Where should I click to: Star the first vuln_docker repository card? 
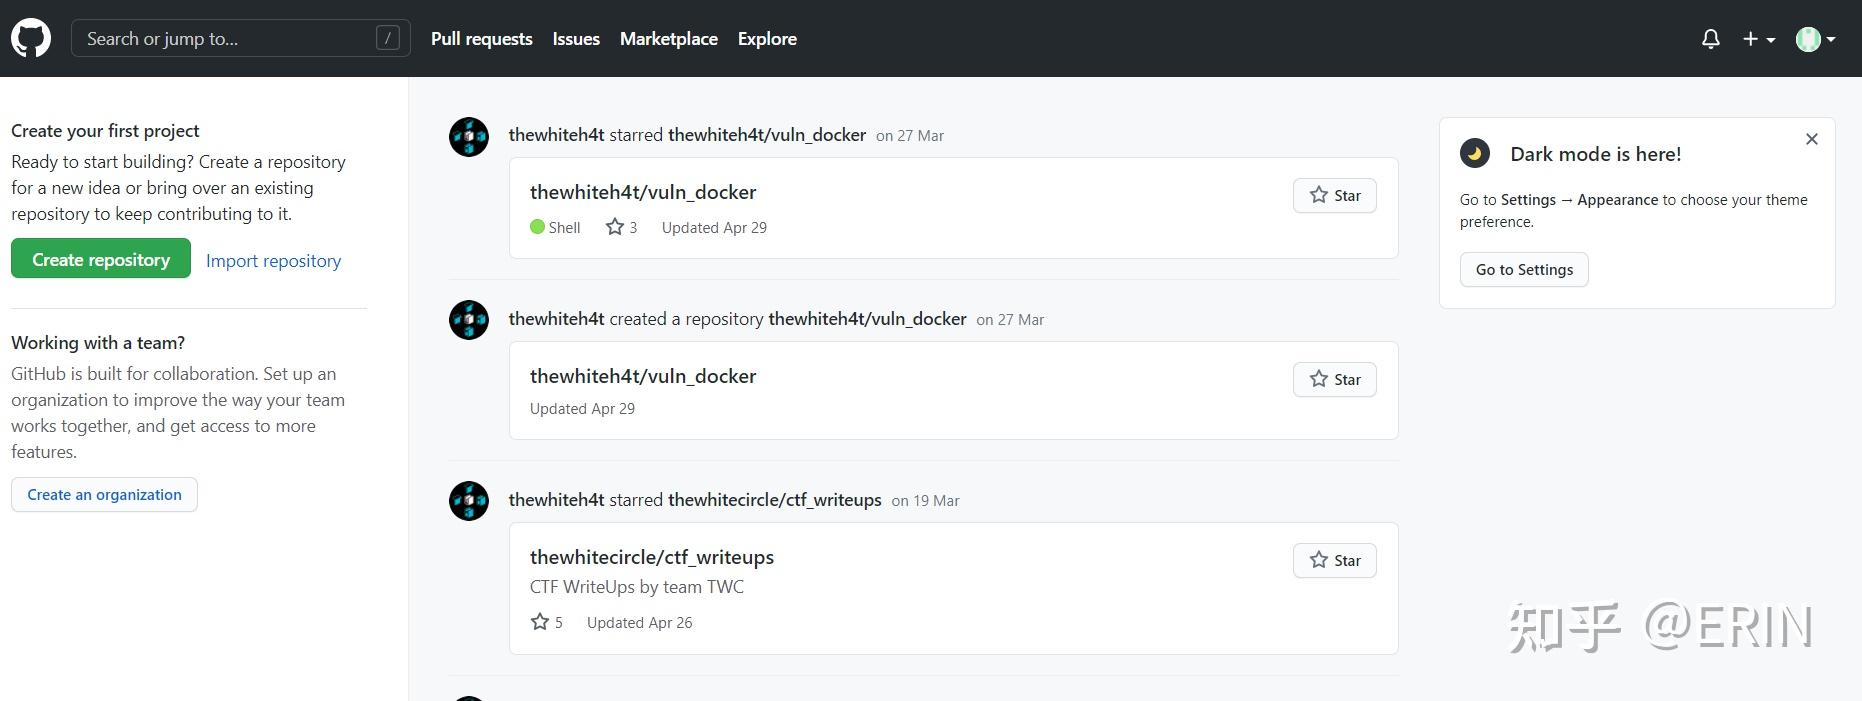1335,196
